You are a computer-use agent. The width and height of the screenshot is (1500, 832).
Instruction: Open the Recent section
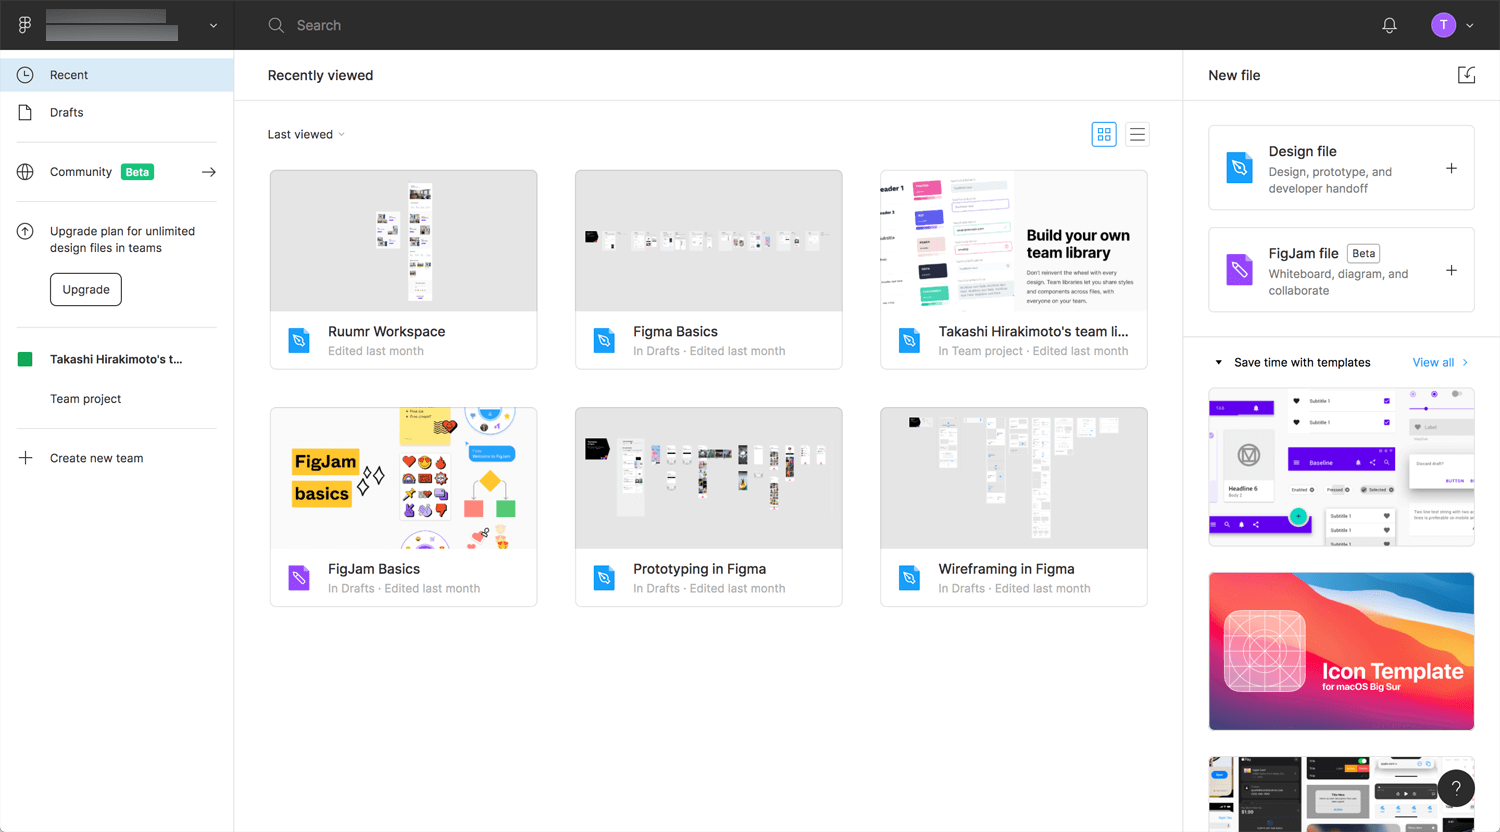[x=117, y=75]
